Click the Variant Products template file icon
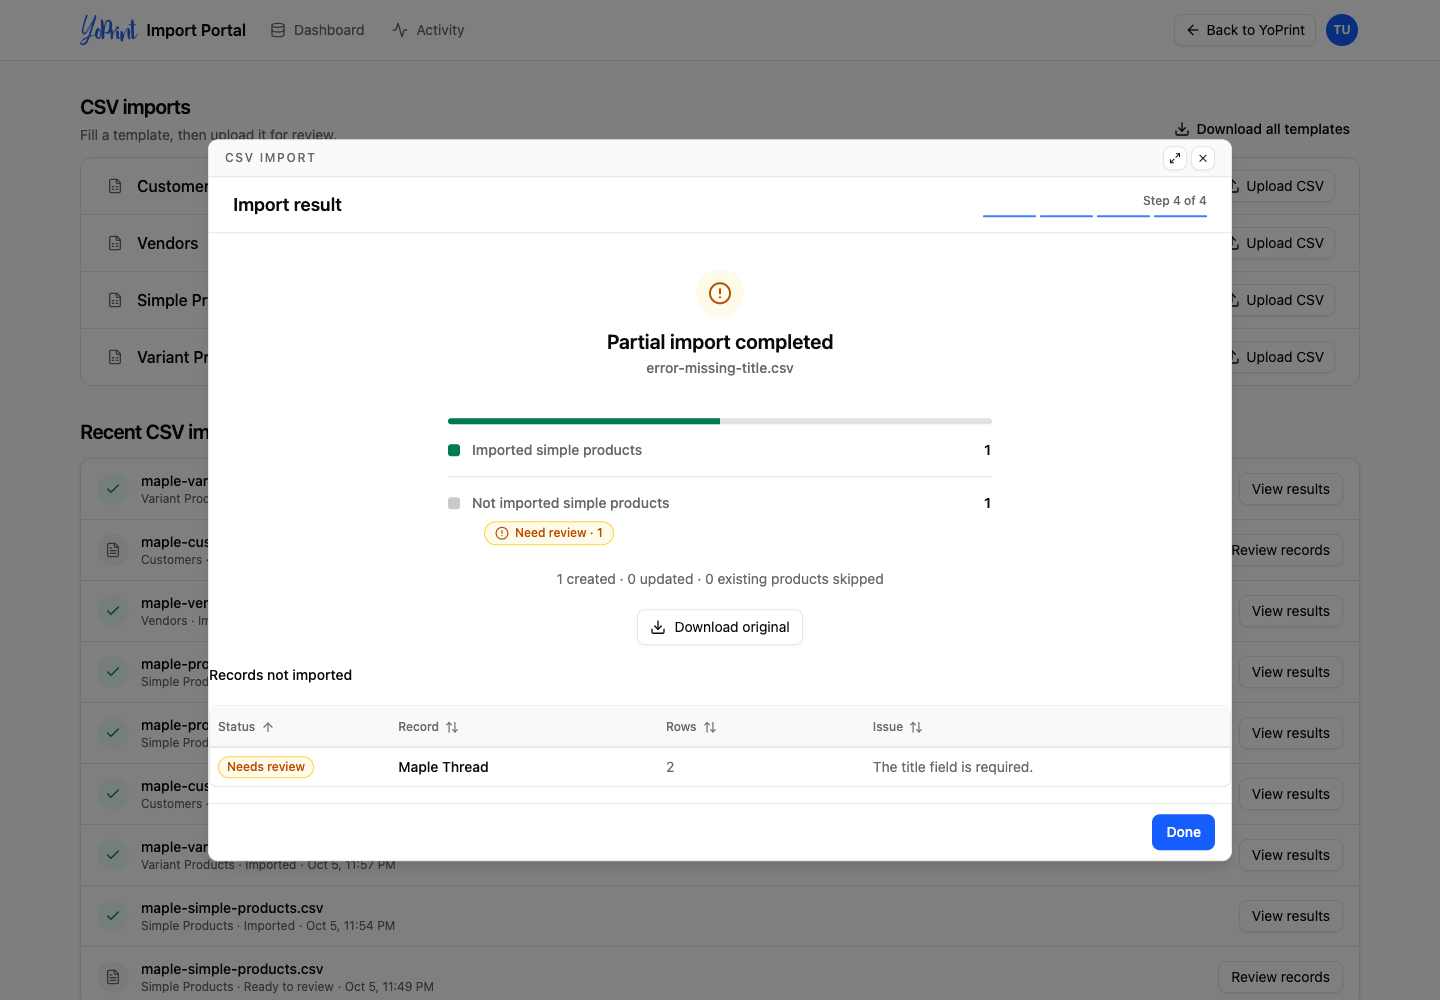The width and height of the screenshot is (1440, 1000). pos(115,357)
